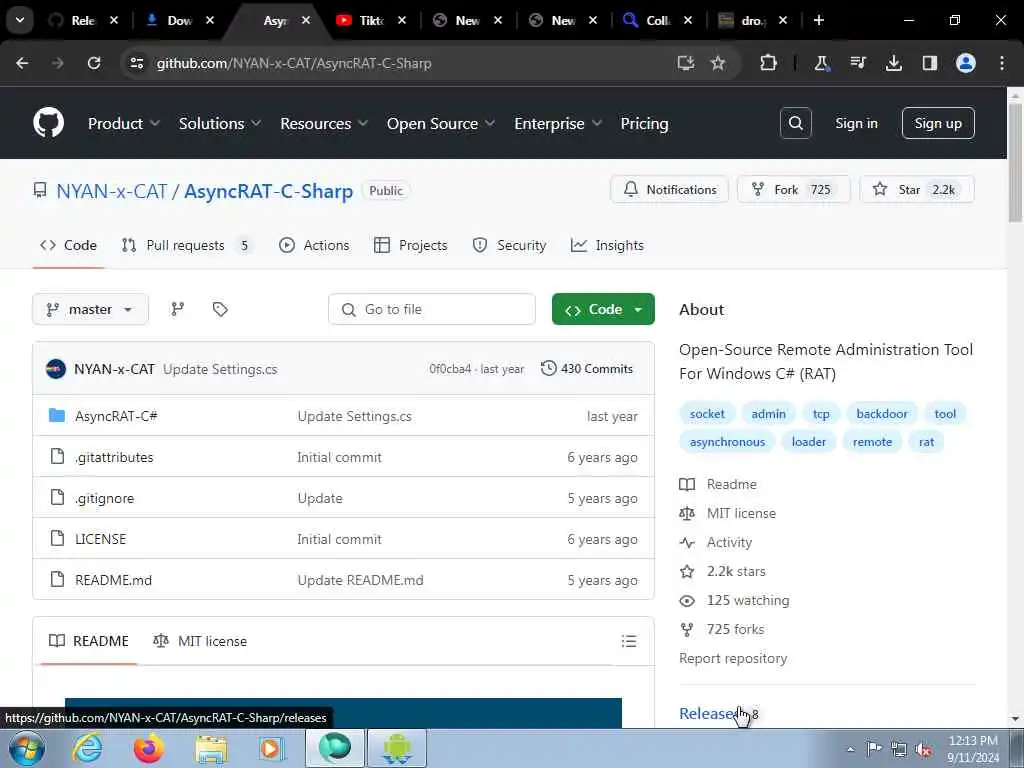The height and width of the screenshot is (768, 1024).
Task: View branches using the branch icon
Action: tap(178, 309)
